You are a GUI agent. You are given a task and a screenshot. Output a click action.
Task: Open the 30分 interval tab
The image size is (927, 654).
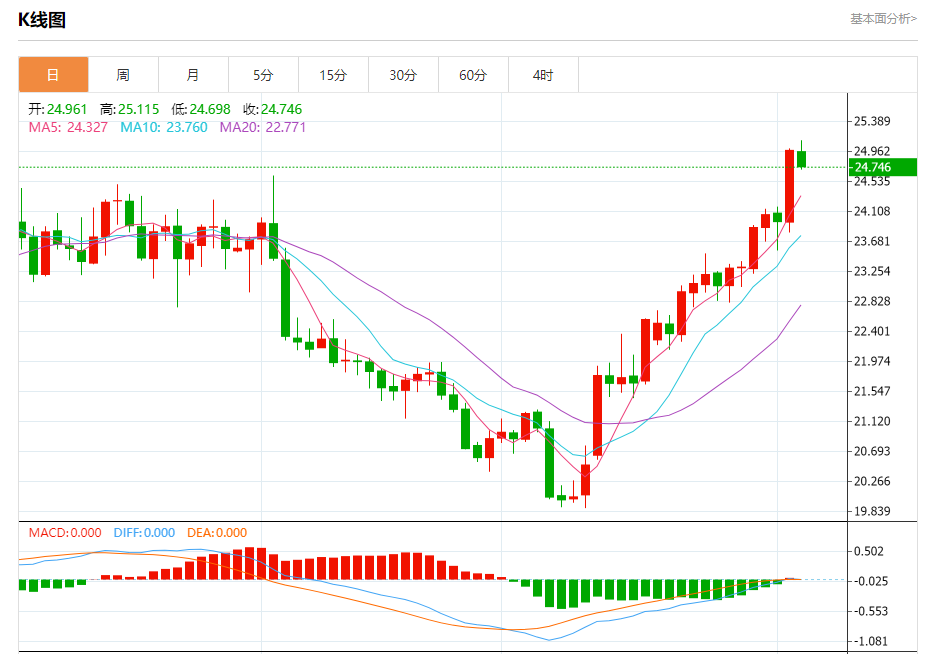coord(403,75)
